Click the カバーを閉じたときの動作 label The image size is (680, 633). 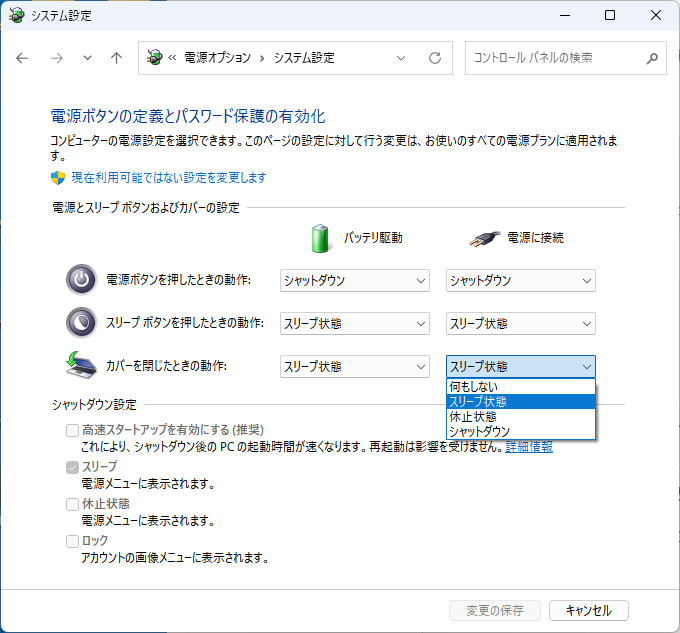click(167, 366)
